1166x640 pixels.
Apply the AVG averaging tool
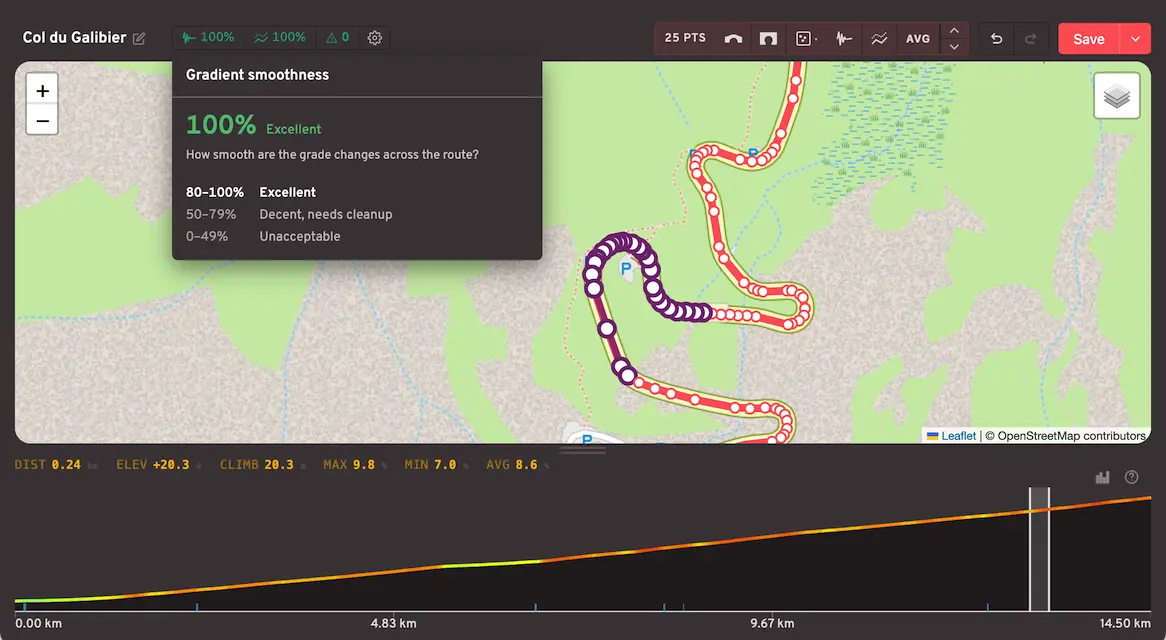tap(918, 39)
